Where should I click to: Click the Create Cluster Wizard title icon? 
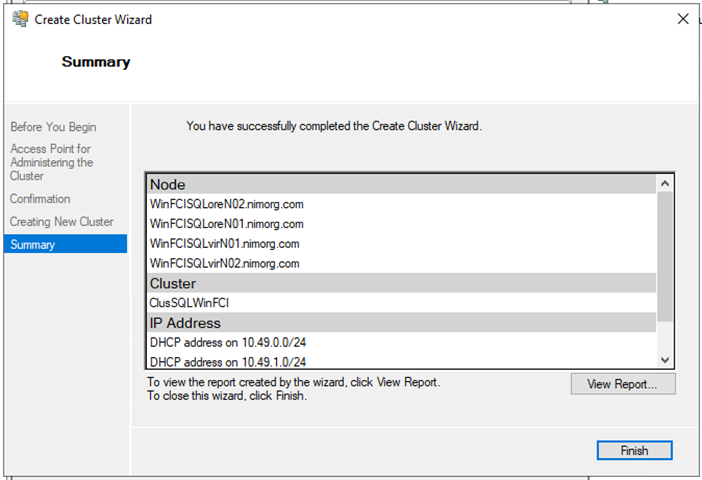tap(20, 19)
